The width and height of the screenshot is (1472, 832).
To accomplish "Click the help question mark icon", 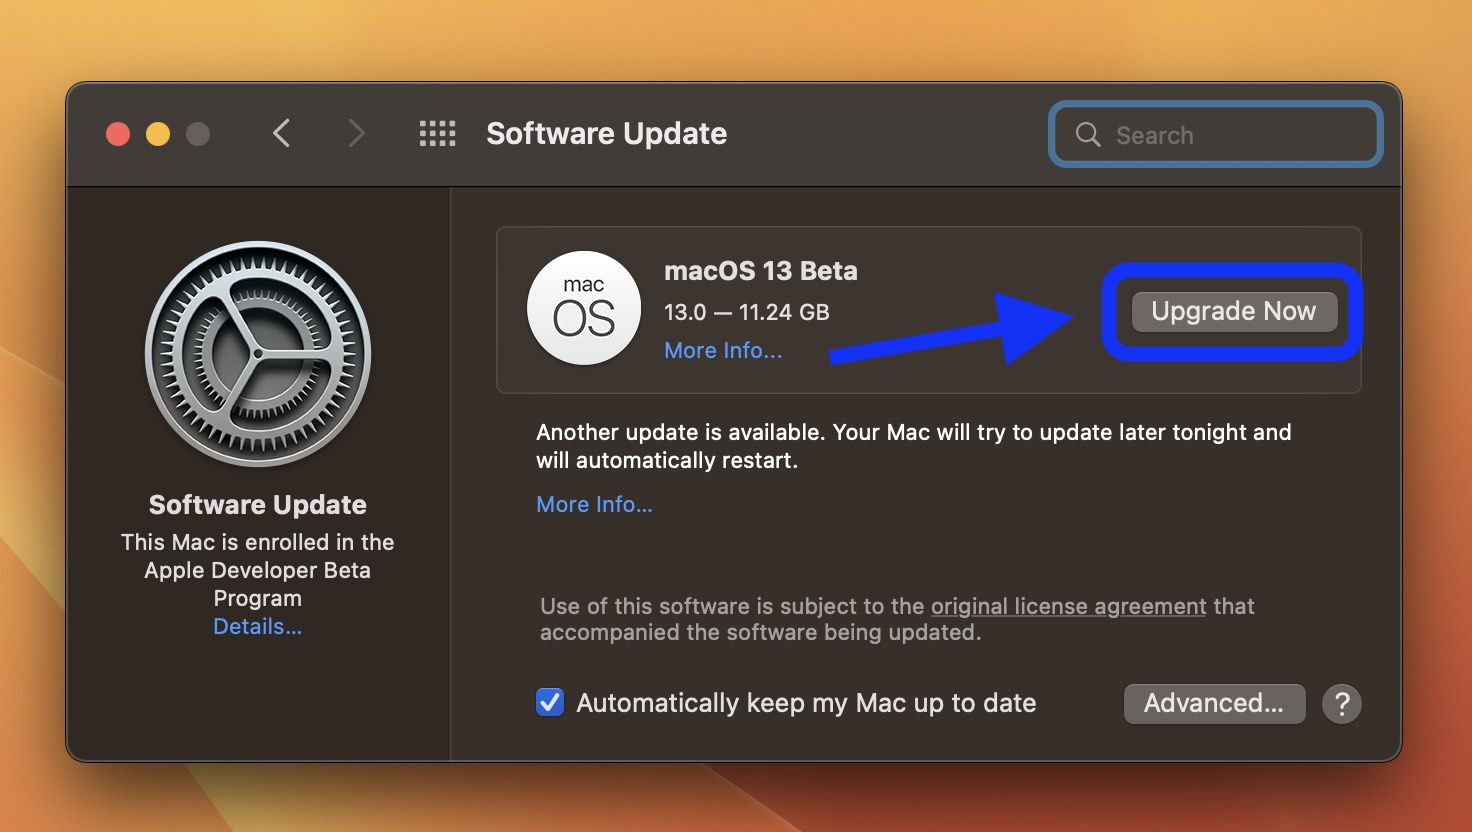I will (1342, 704).
